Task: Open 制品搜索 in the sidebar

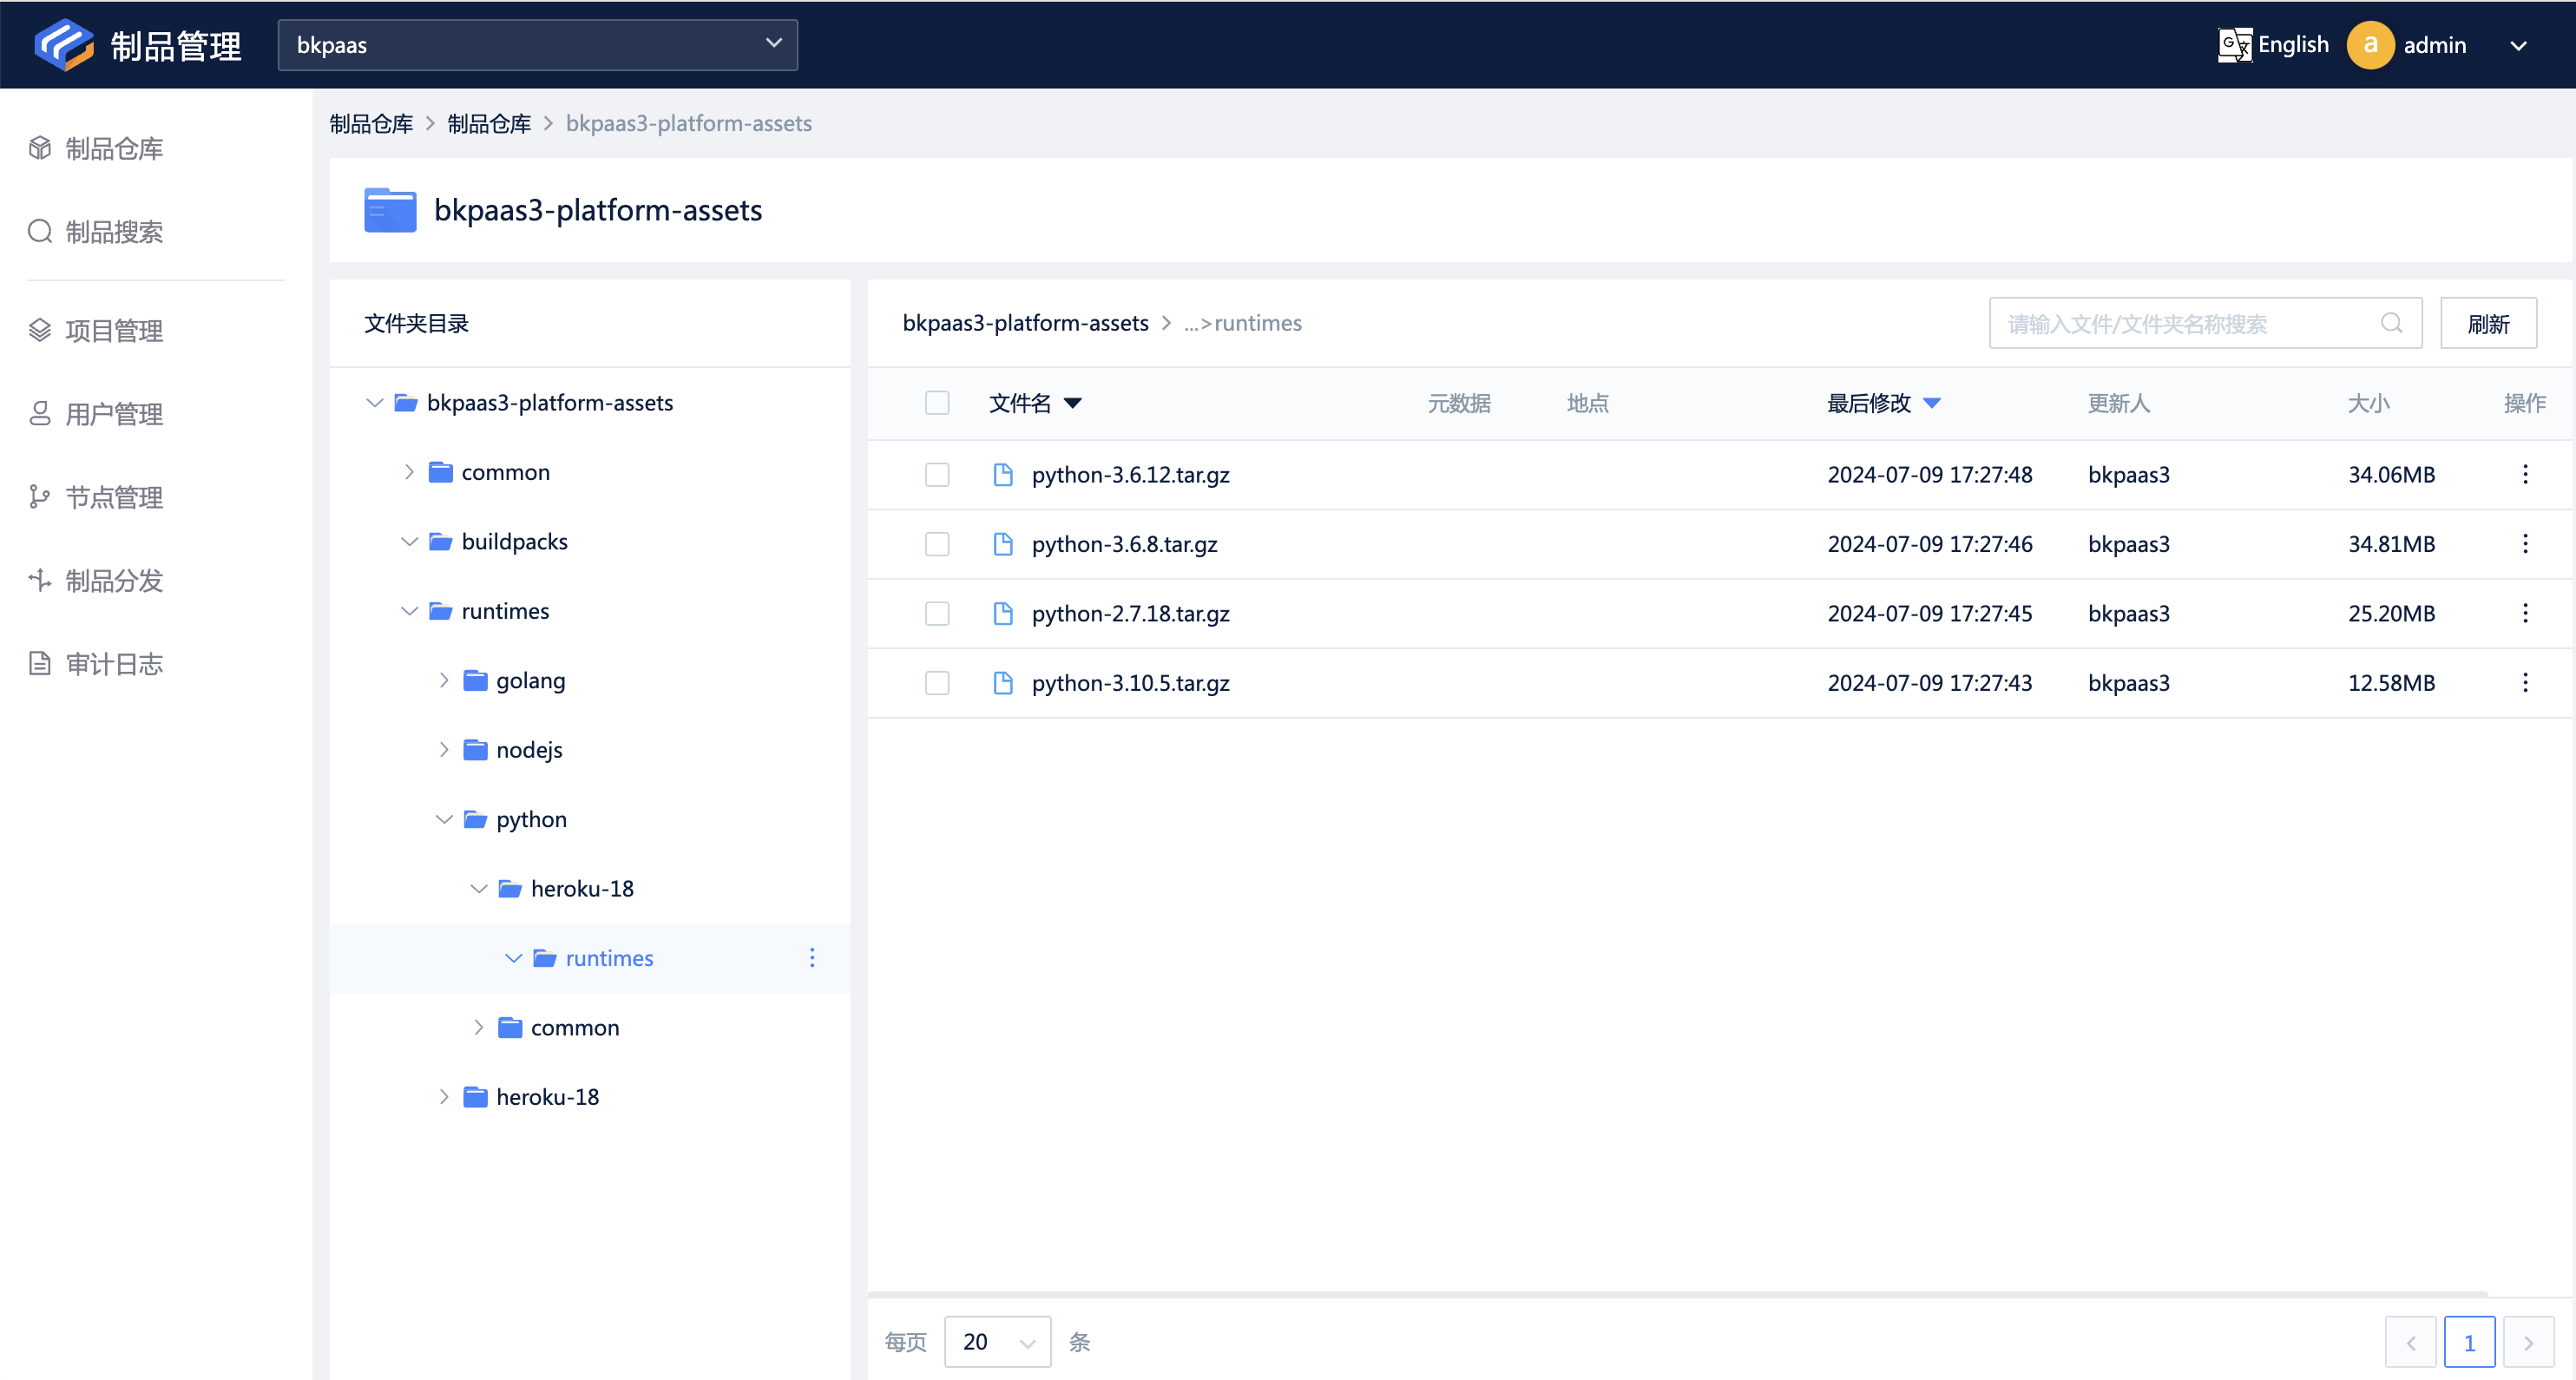Action: pos(113,232)
